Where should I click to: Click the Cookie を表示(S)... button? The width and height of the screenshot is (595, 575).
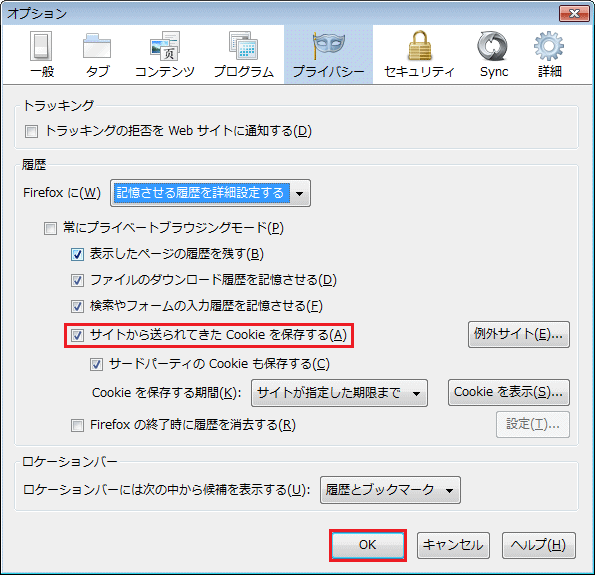click(508, 392)
